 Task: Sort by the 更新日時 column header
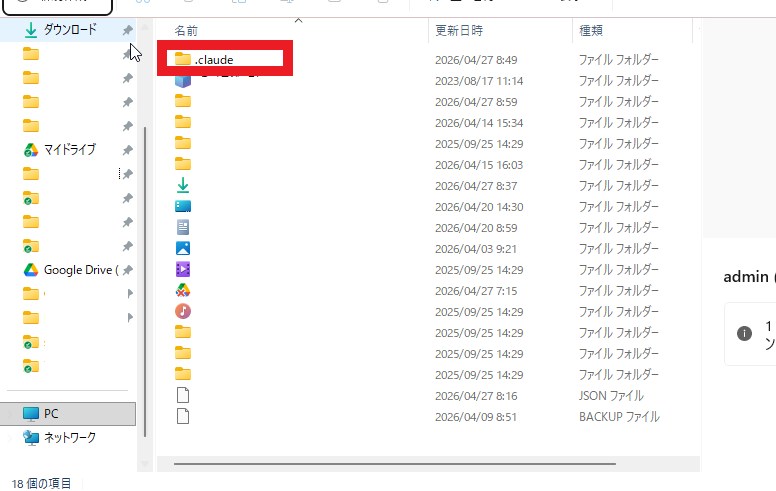click(459, 31)
